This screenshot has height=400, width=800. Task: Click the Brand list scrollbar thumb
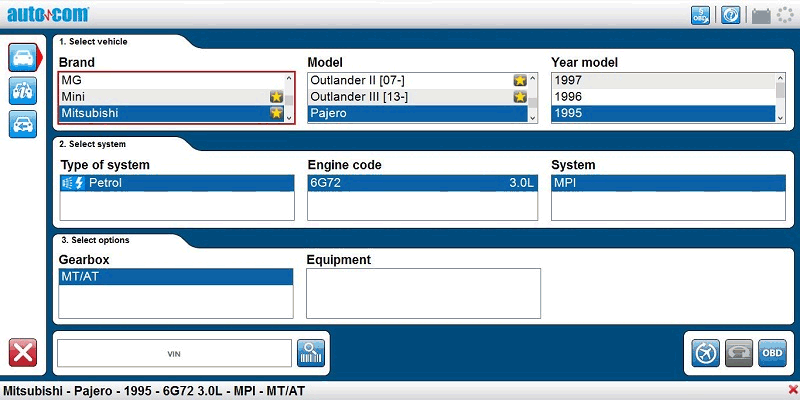[289, 100]
